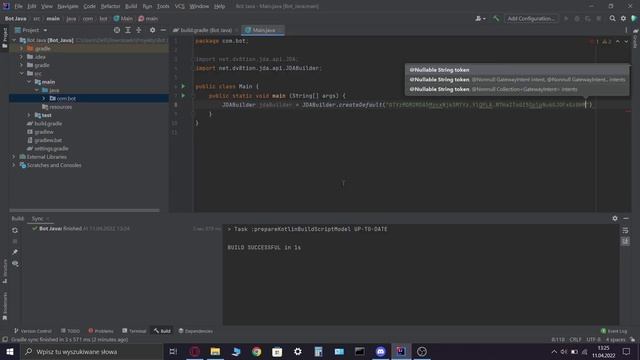The image size is (640, 360).
Task: Select gradlew.bat file in tree
Action: pyautogui.click(x=48, y=140)
